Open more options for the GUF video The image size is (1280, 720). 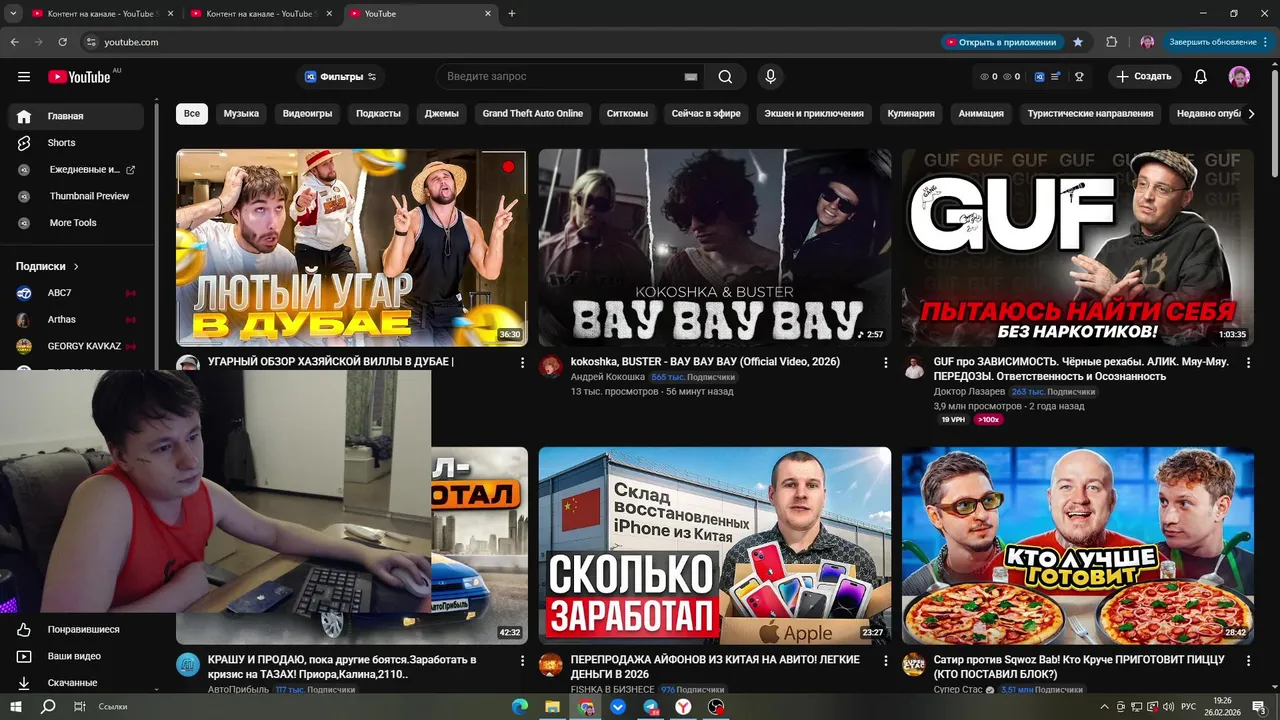click(1248, 363)
